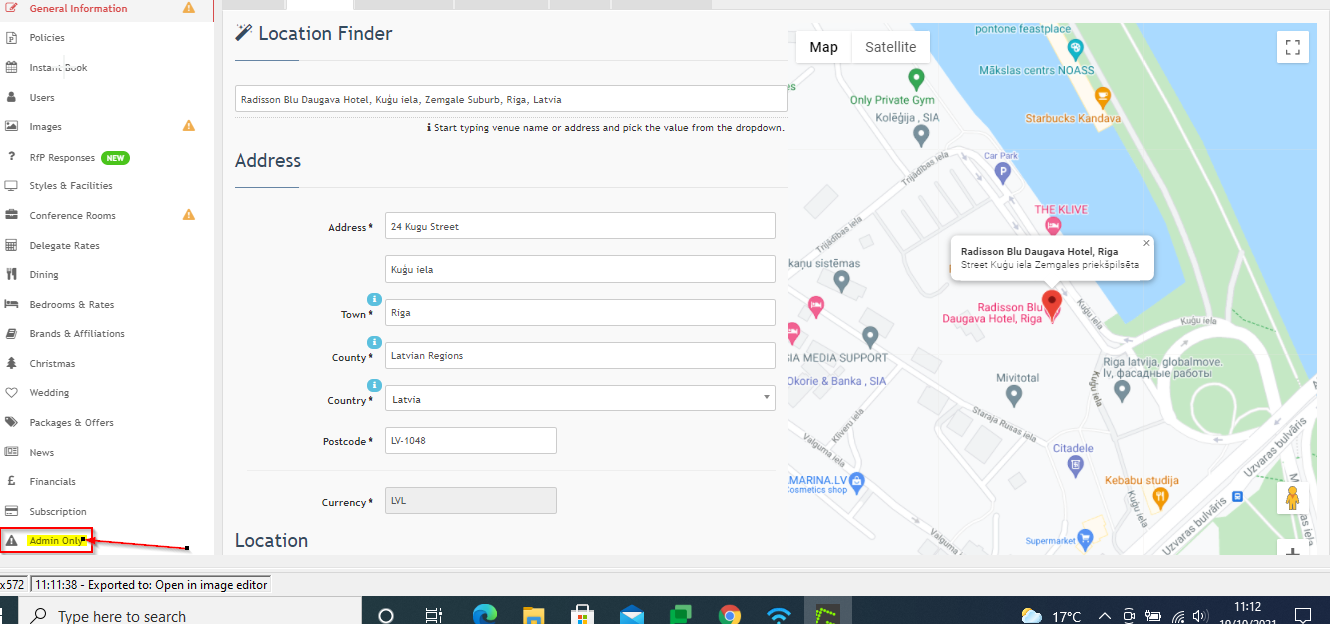This screenshot has width=1330, height=624.
Task: Toggle fullscreen map view
Action: click(x=1293, y=47)
